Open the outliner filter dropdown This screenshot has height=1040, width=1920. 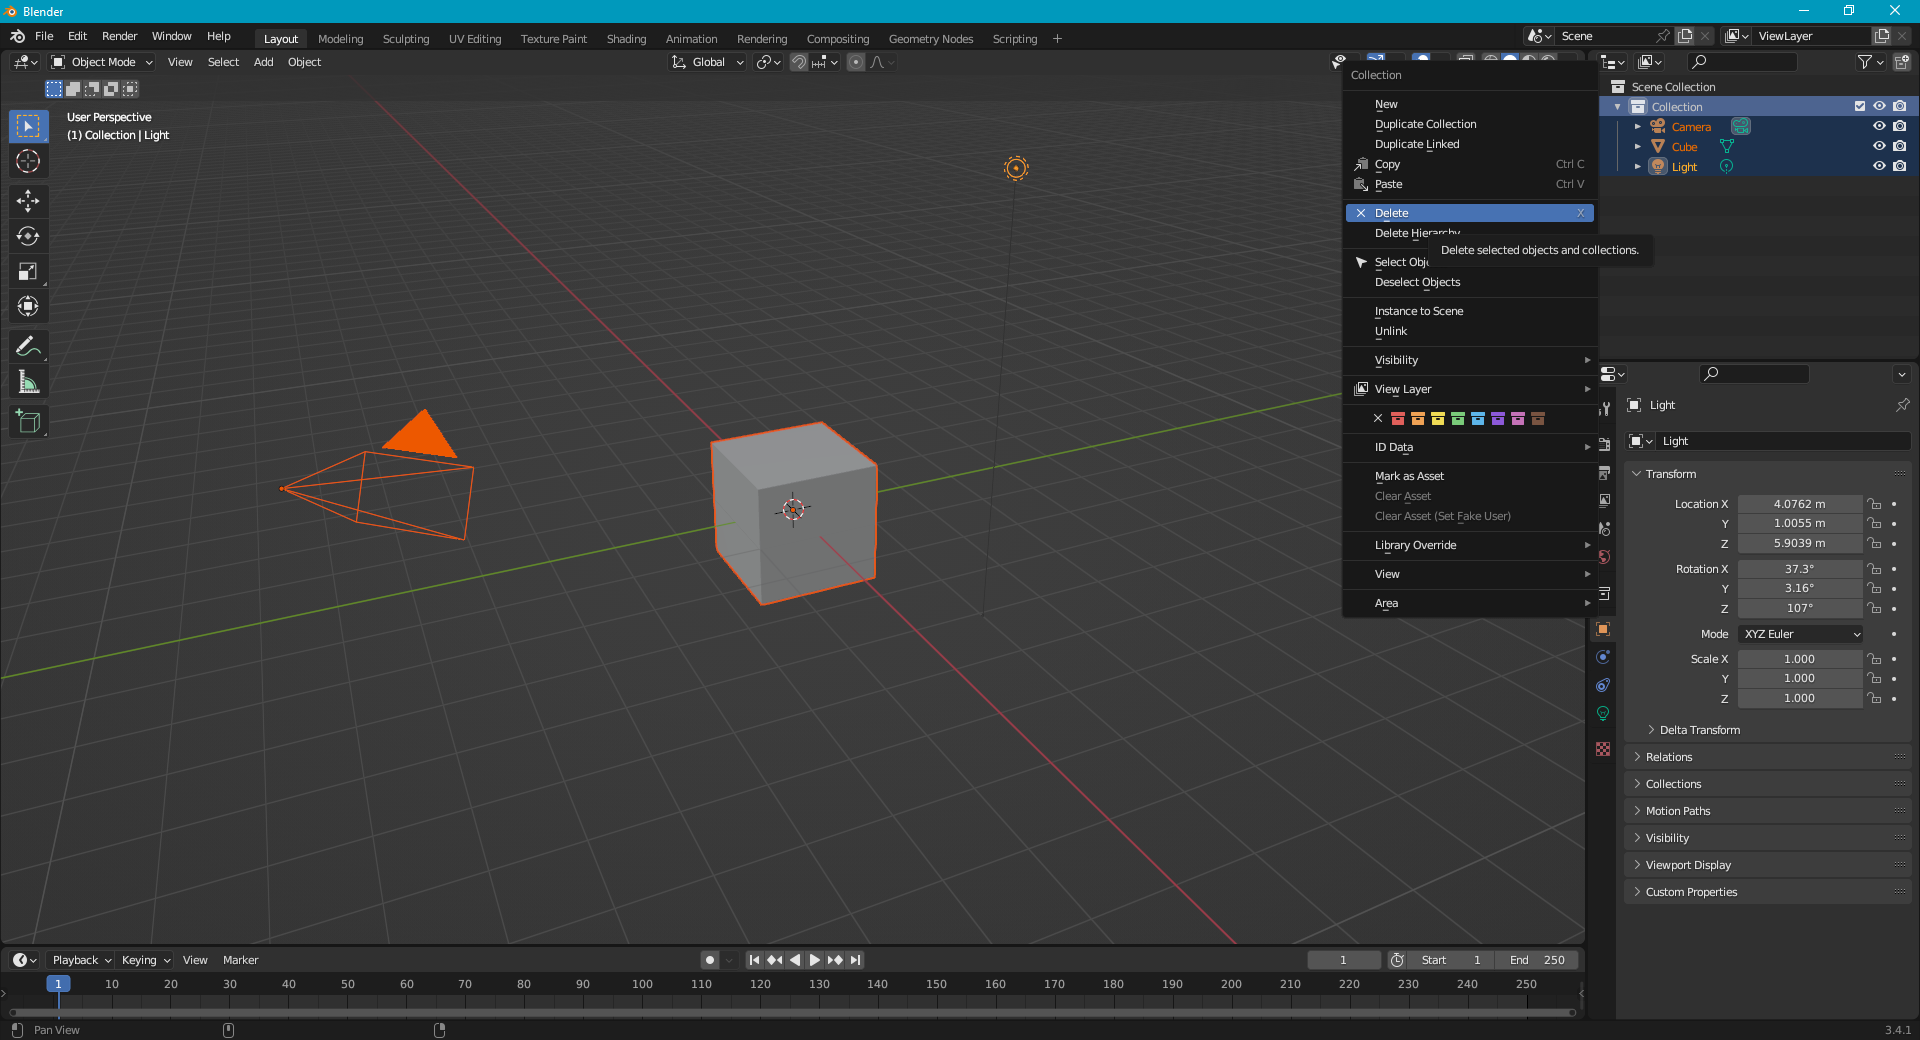coord(1870,62)
